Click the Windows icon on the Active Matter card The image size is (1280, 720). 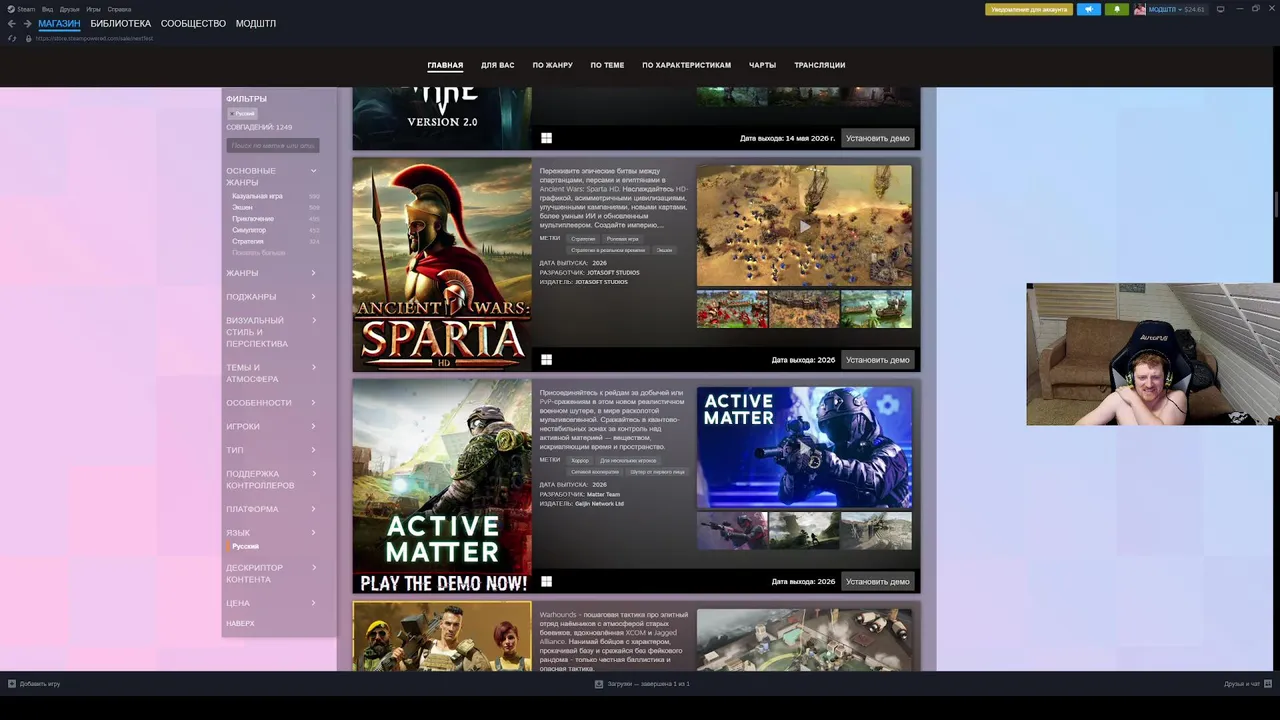(x=546, y=581)
